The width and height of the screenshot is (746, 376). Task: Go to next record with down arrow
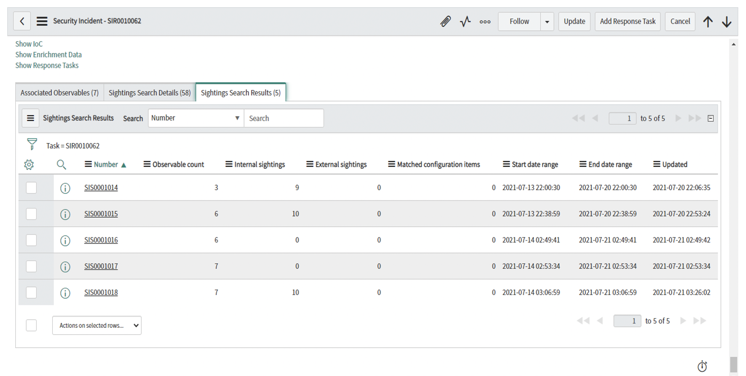(x=726, y=21)
